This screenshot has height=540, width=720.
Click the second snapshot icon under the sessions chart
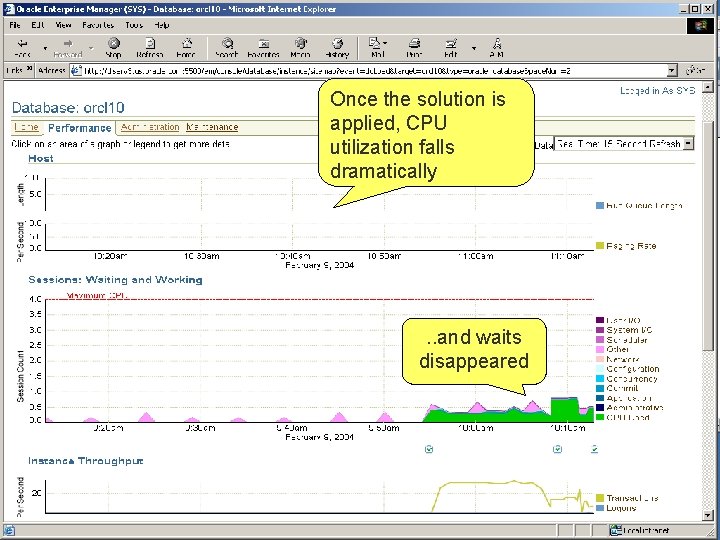pyautogui.click(x=557, y=449)
